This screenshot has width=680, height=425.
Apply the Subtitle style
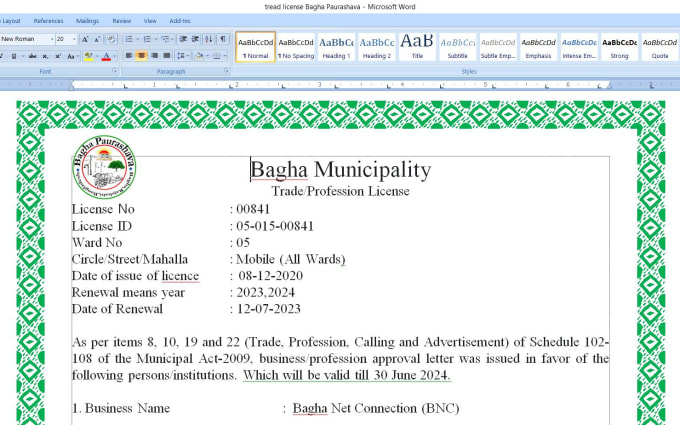click(x=458, y=47)
